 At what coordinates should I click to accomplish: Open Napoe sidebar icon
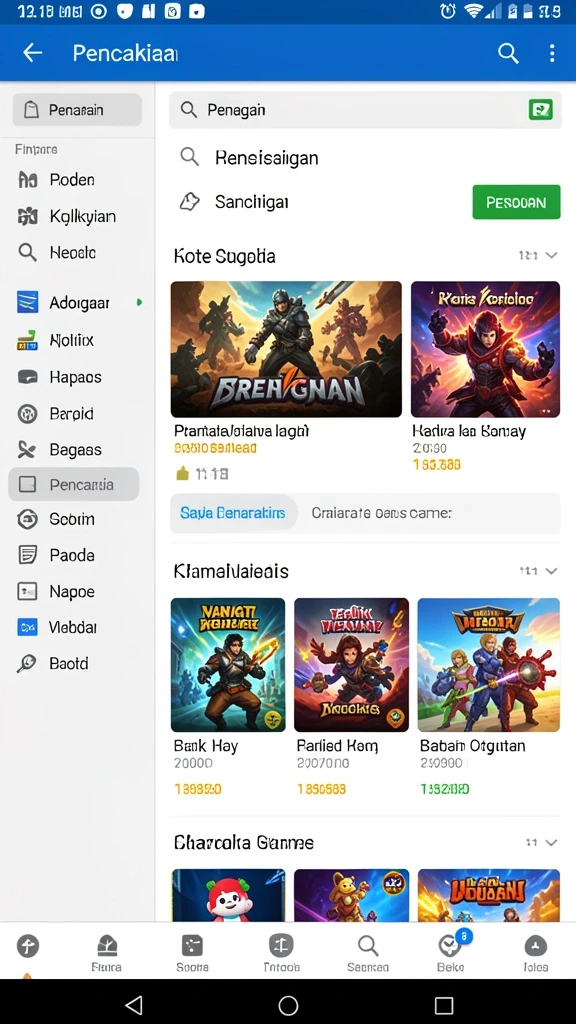coord(27,592)
